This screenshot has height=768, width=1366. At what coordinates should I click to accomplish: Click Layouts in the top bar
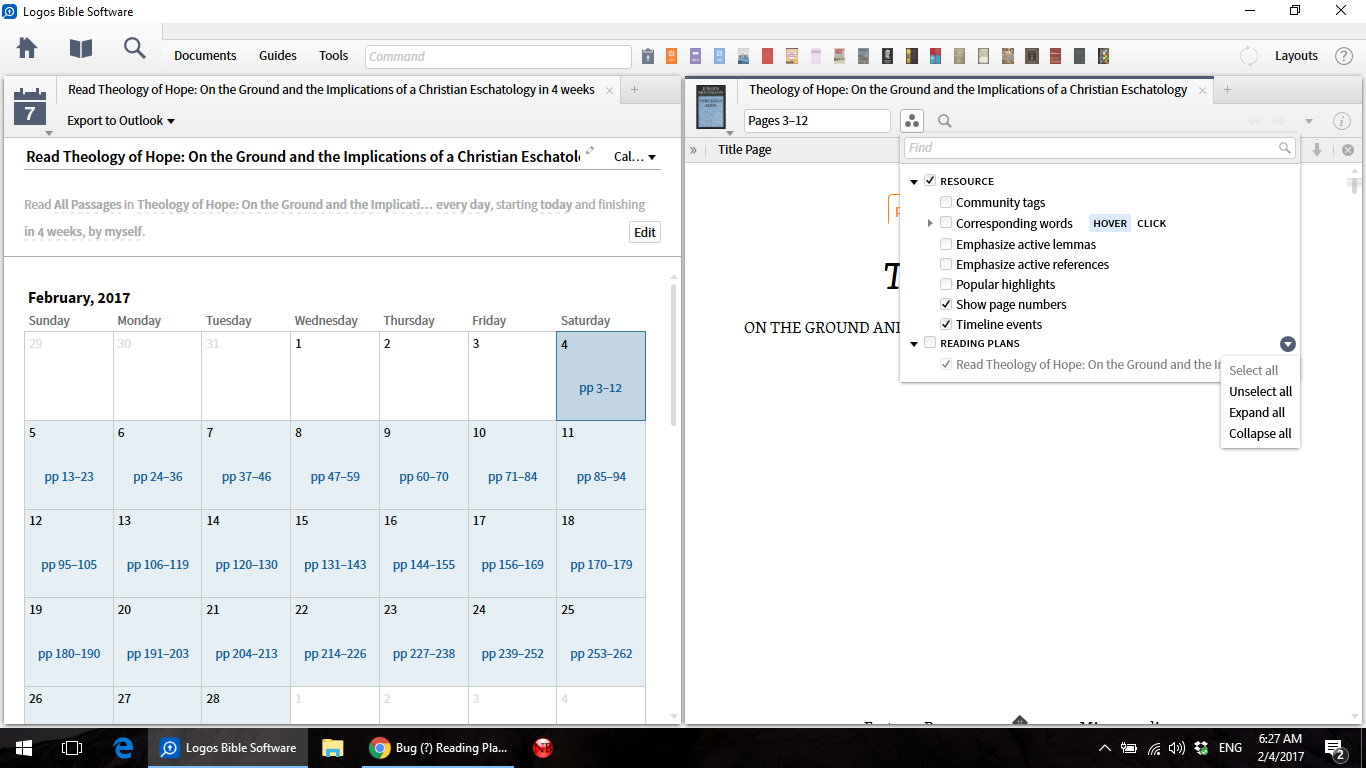1296,56
